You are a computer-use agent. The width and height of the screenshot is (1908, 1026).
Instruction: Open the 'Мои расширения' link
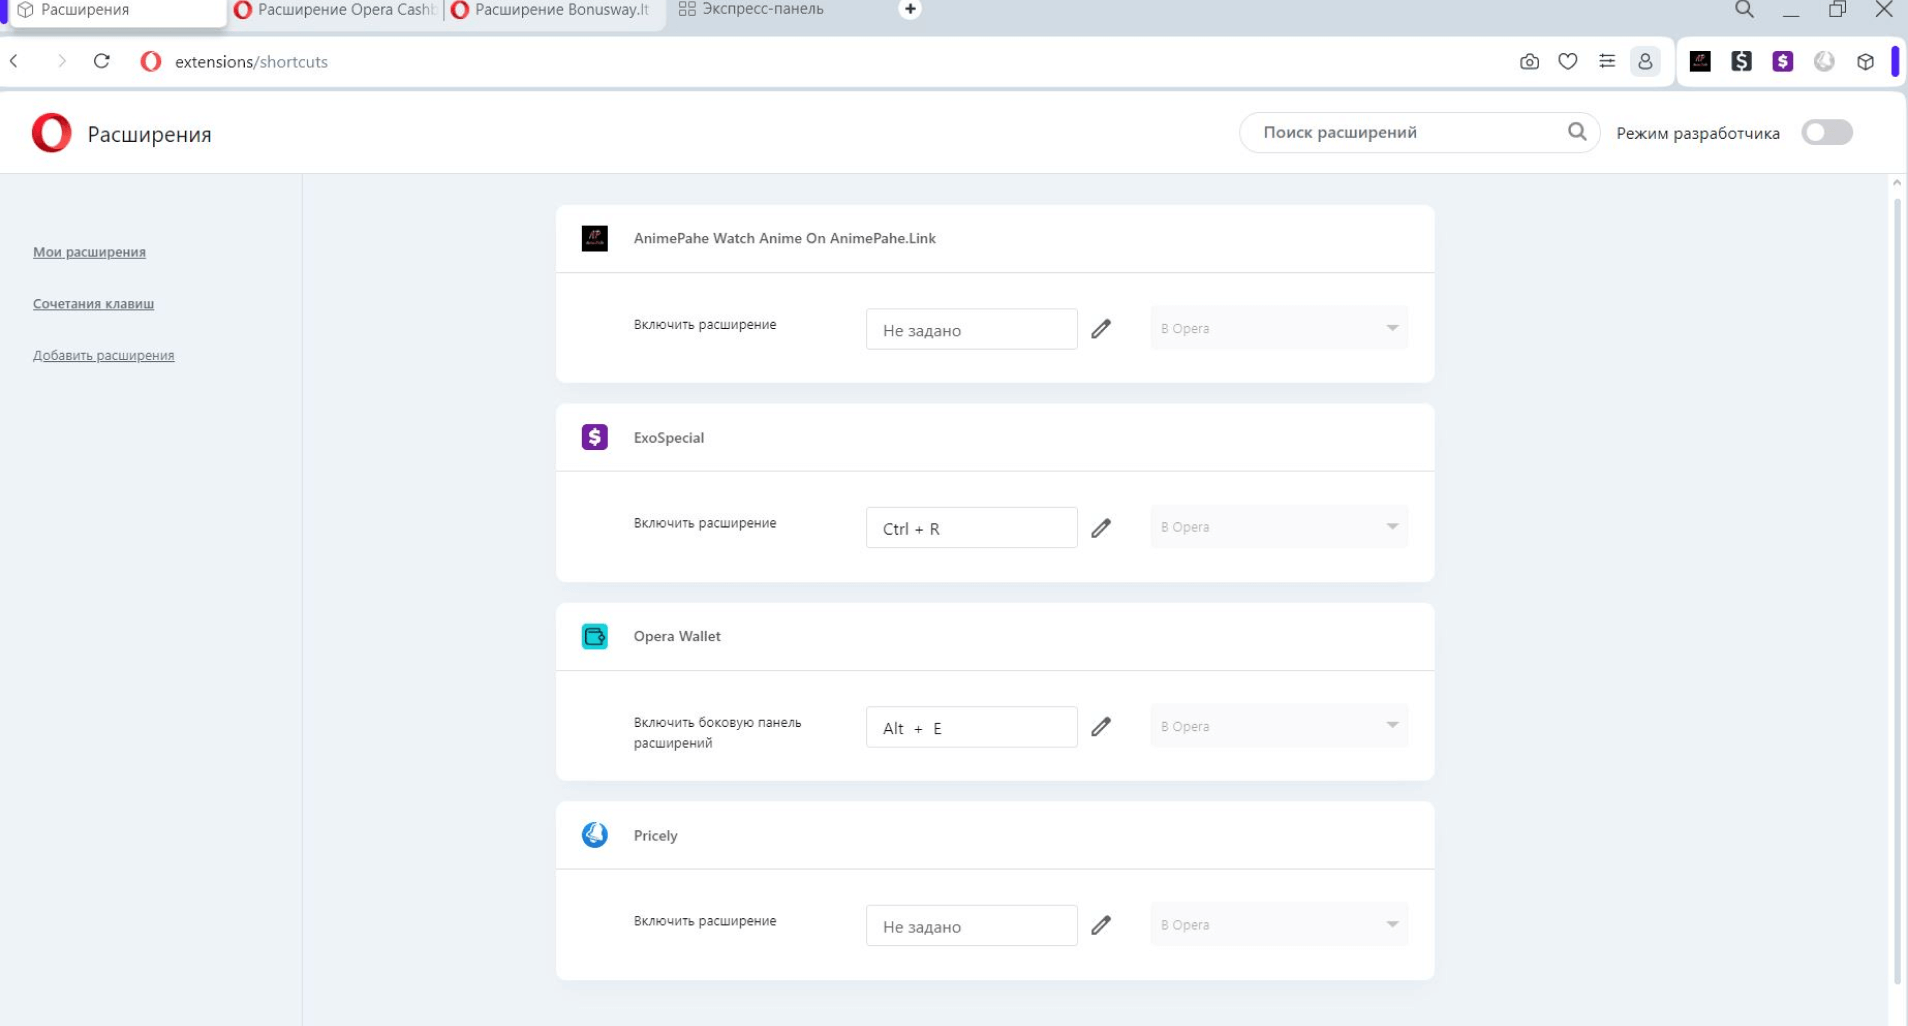(89, 252)
